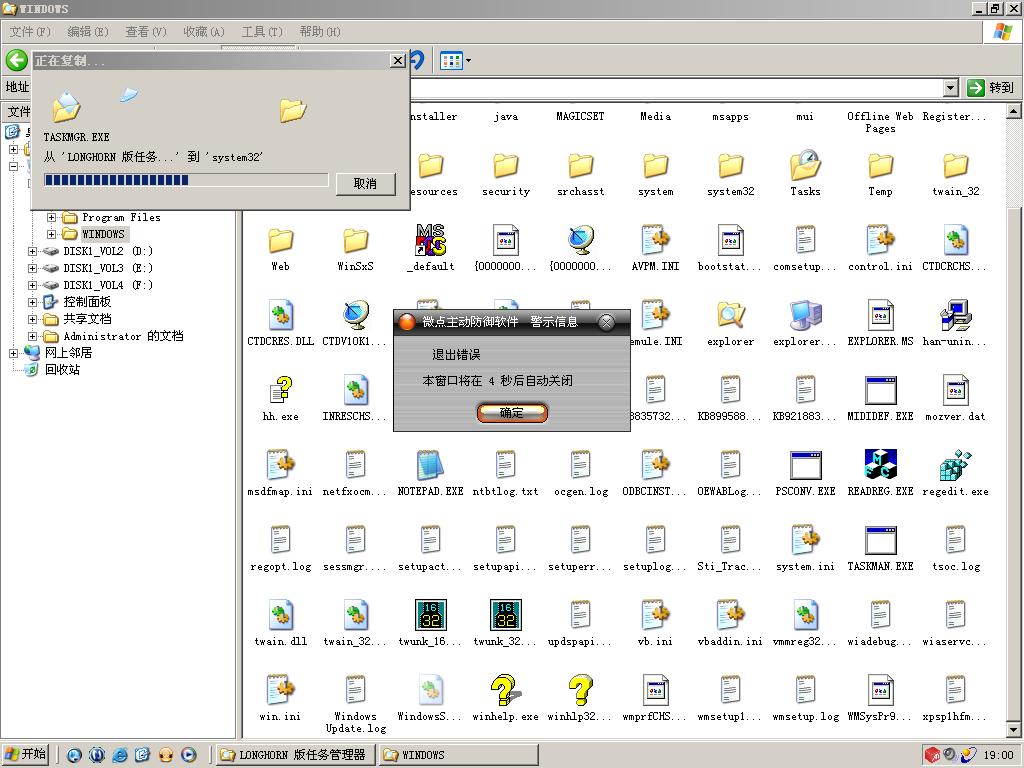The width and height of the screenshot is (1024, 768).
Task: Select the MIDIDEF.EXE icon
Action: click(x=880, y=391)
